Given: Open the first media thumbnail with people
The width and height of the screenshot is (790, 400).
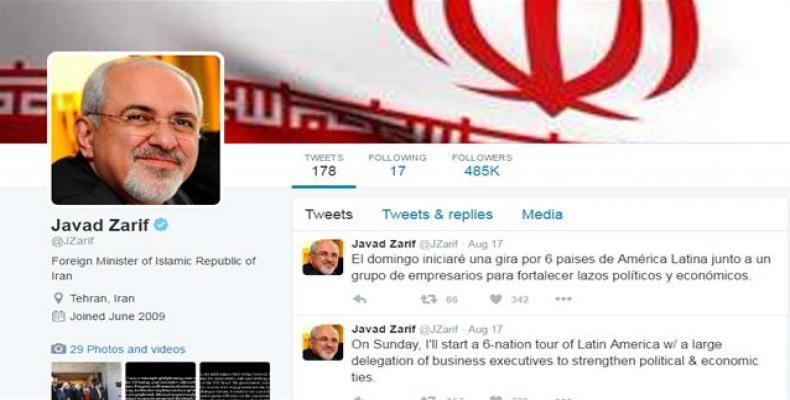Looking at the screenshot, I should pos(86,381).
